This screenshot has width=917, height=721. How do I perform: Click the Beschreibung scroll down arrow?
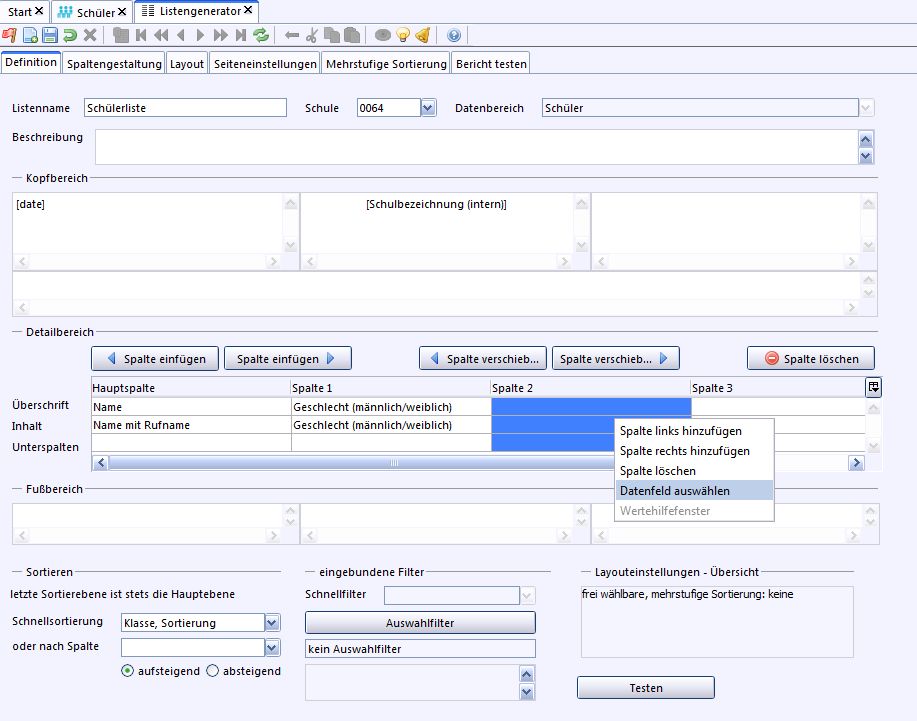click(866, 156)
